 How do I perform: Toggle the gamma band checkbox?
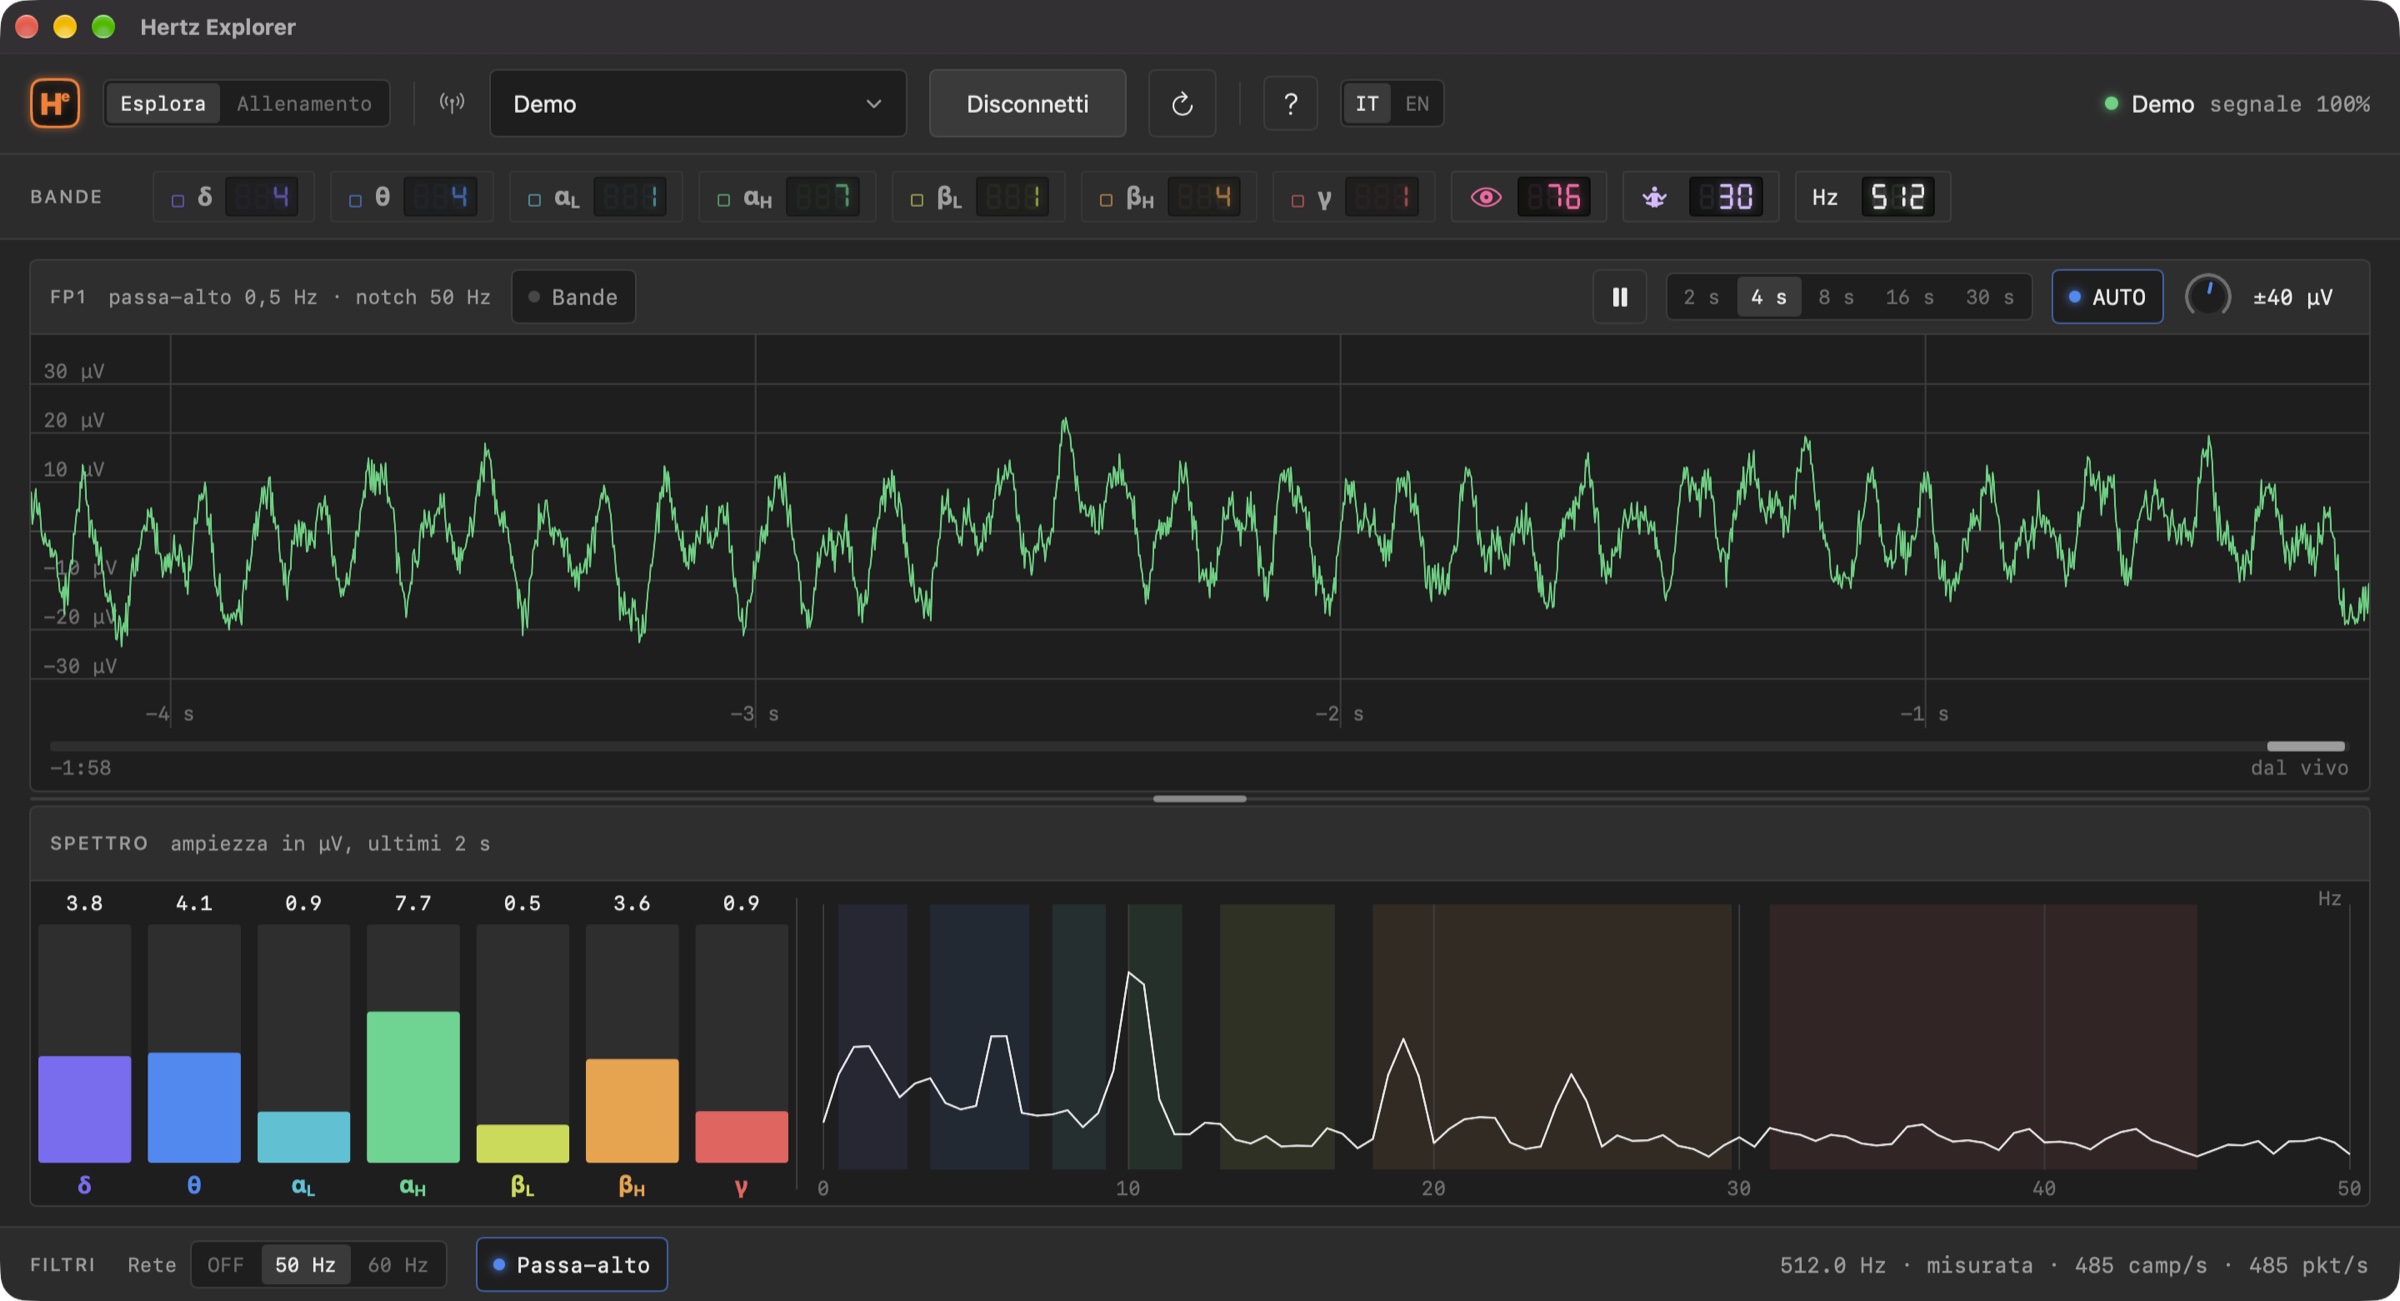[x=1298, y=200]
